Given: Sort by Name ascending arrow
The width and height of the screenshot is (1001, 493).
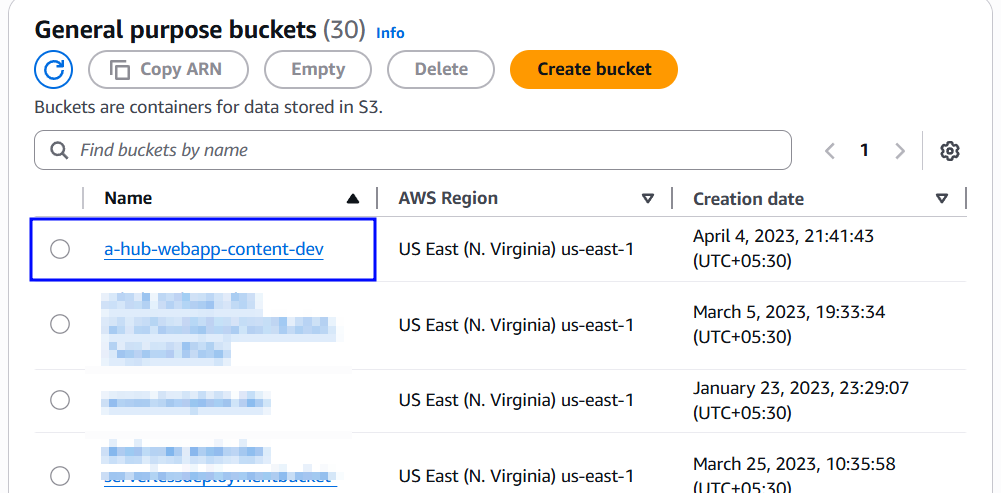Looking at the screenshot, I should (x=352, y=199).
